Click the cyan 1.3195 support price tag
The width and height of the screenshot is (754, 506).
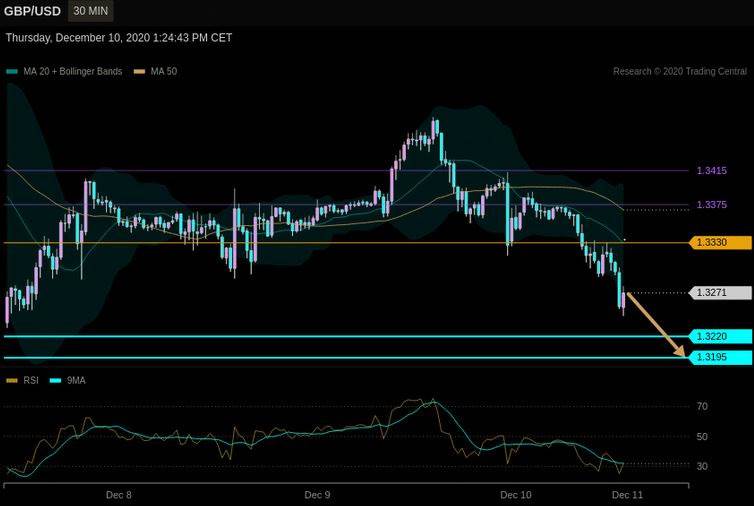(720, 357)
